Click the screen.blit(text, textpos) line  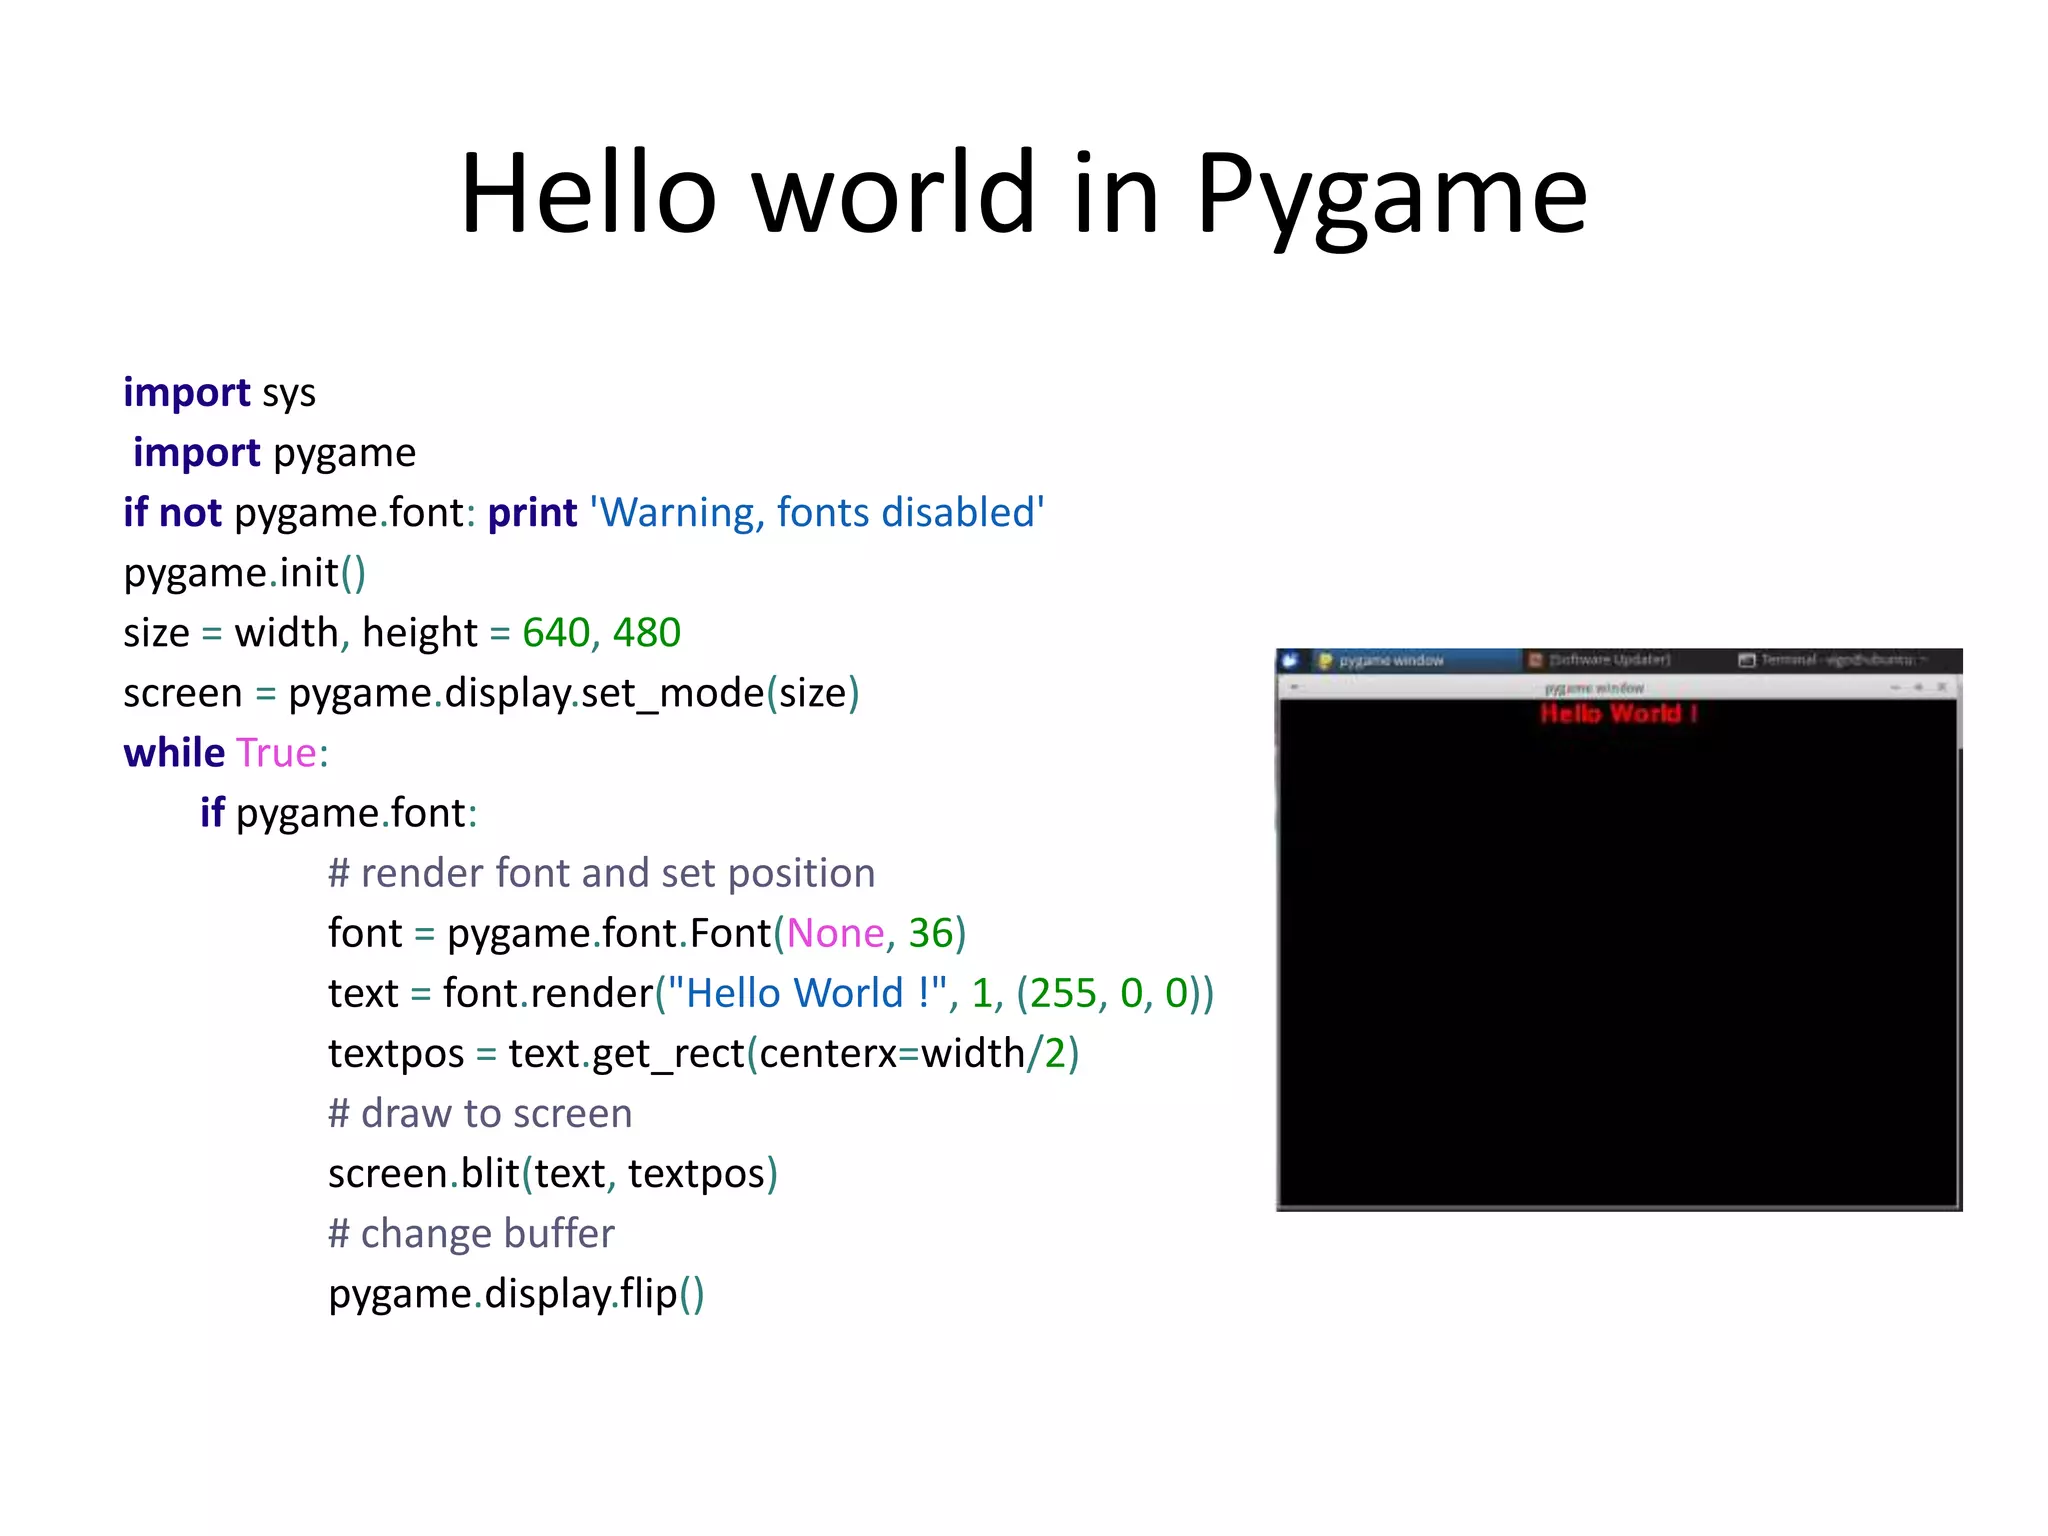click(552, 1174)
